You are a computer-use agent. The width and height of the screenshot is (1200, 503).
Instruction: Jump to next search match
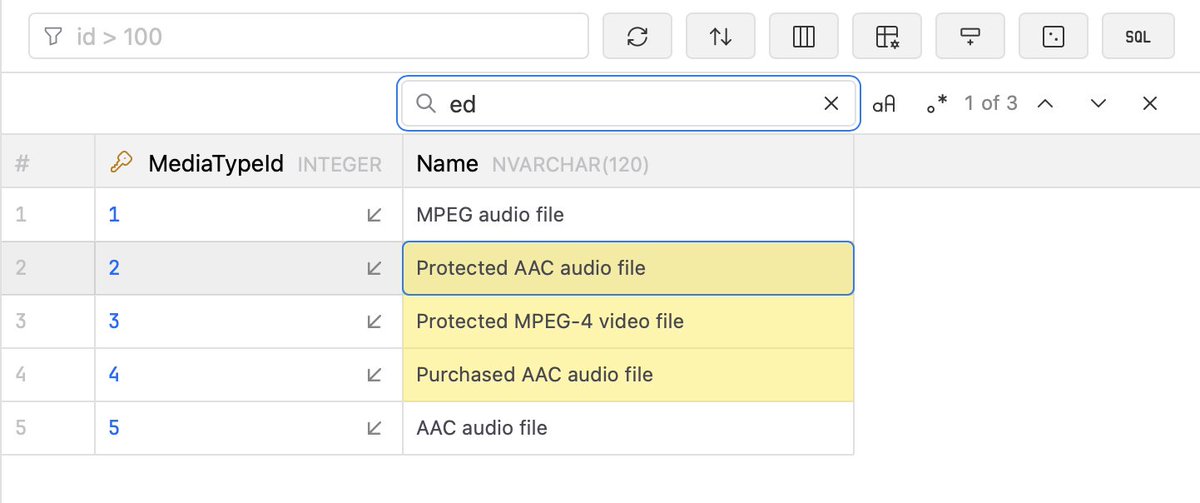pos(1098,104)
